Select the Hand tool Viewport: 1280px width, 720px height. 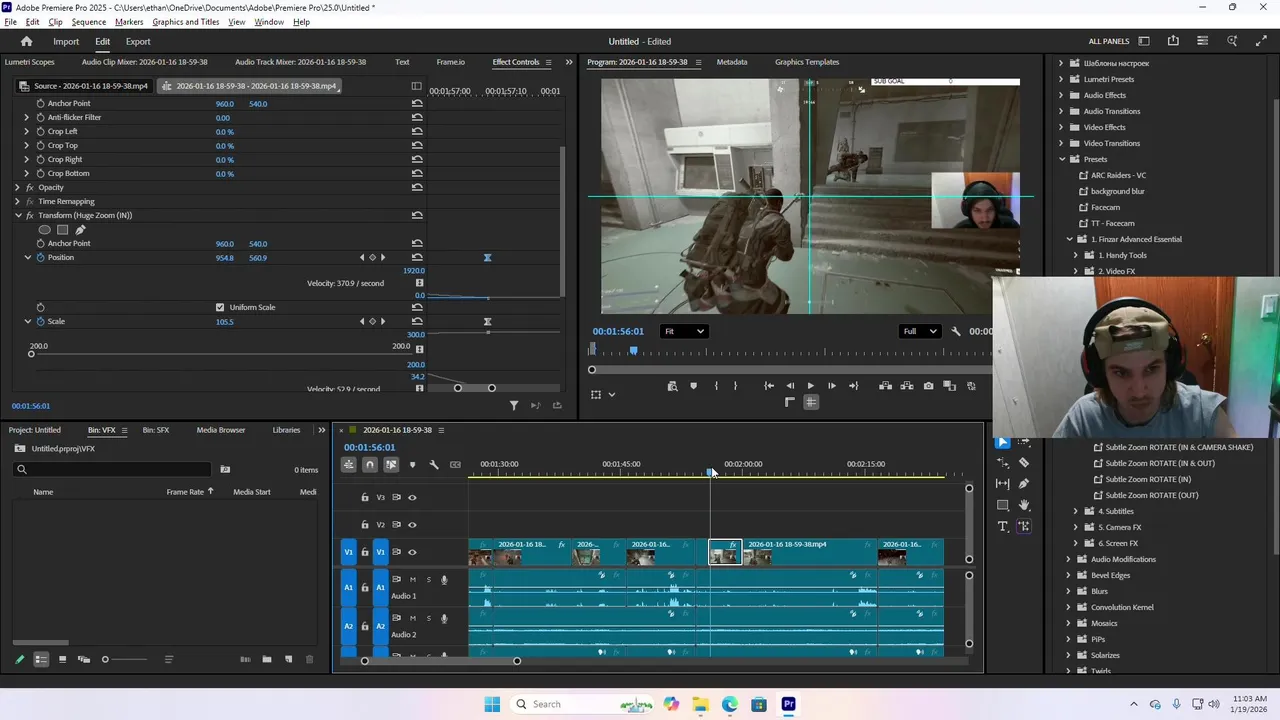[x=1024, y=505]
